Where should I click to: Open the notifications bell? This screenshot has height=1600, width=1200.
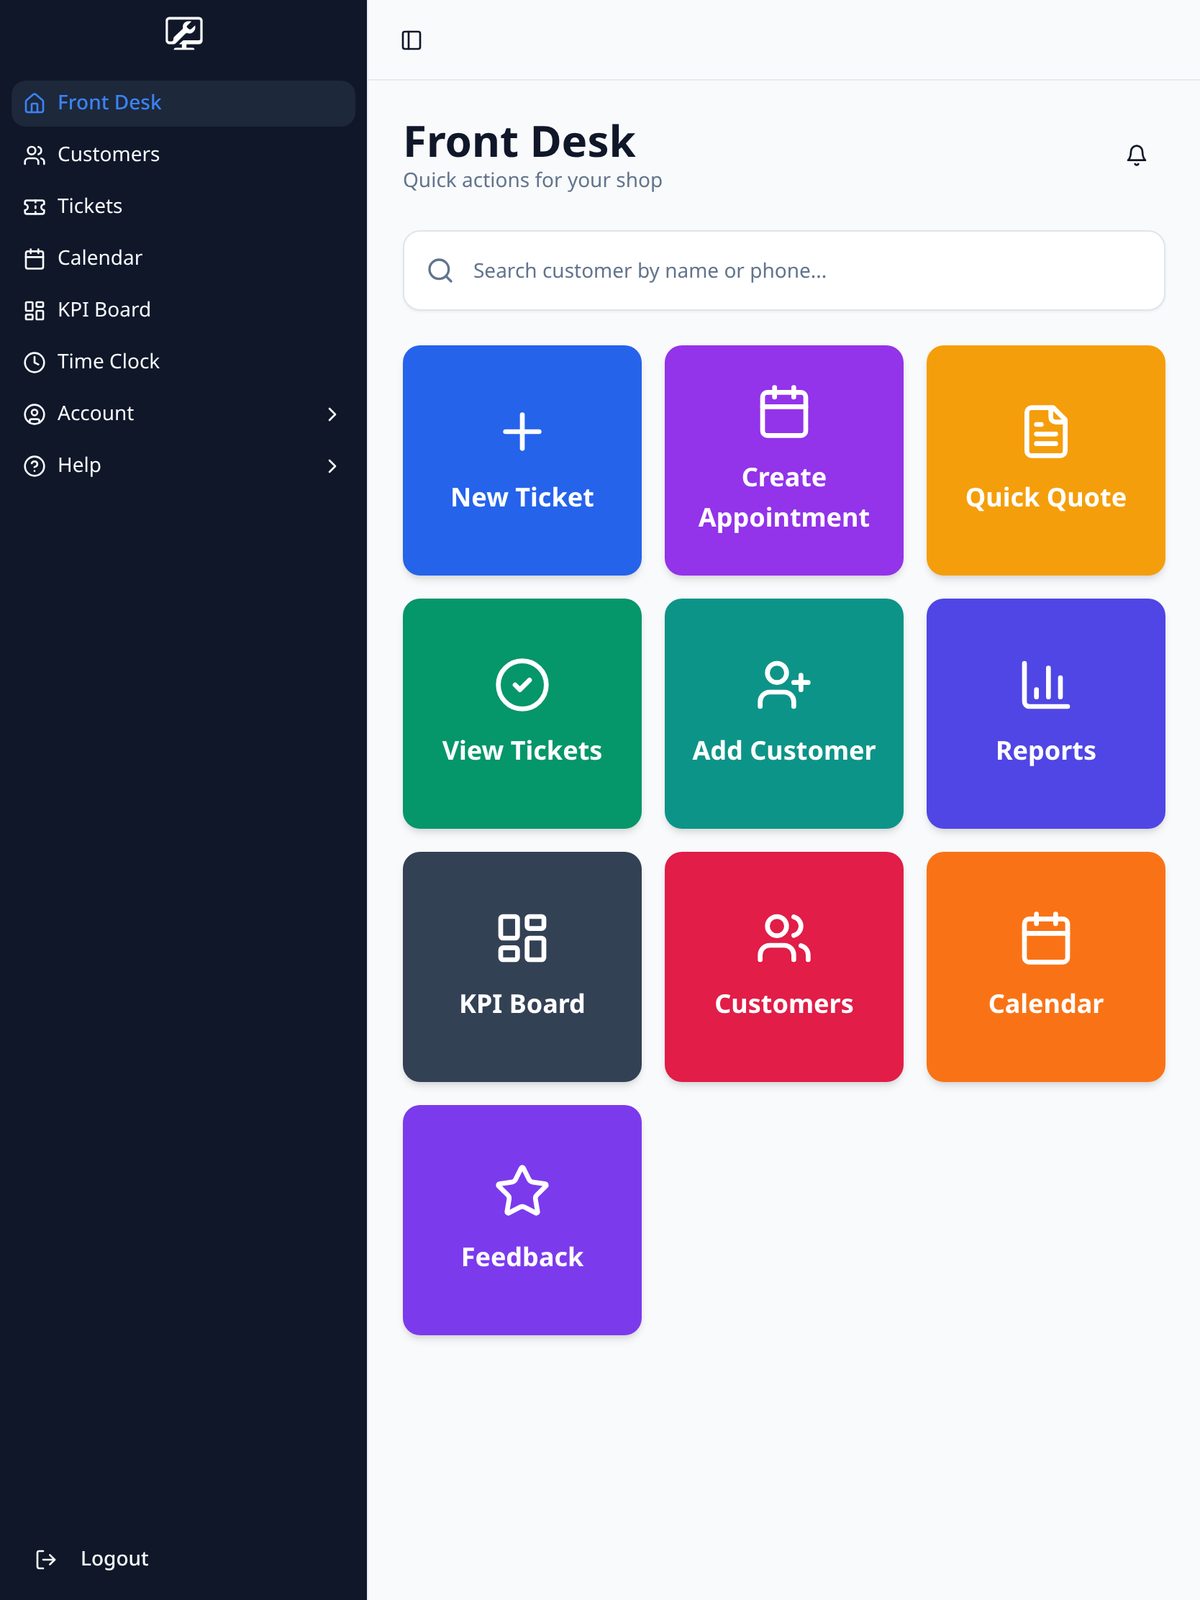[x=1136, y=155]
